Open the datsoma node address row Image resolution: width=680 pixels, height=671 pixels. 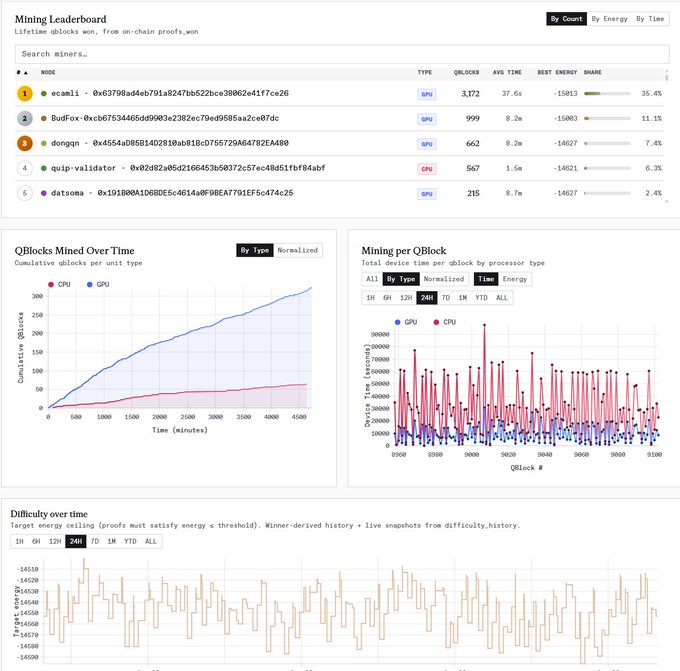click(172, 193)
